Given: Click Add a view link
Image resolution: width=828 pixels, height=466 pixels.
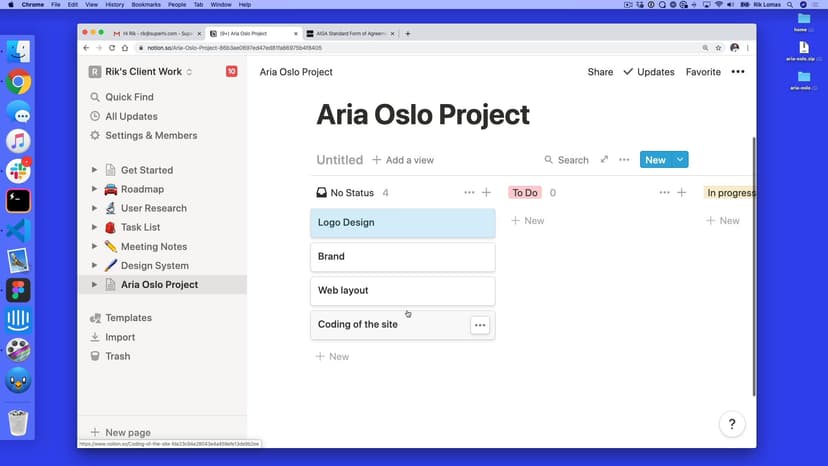Looking at the screenshot, I should tap(402, 160).
